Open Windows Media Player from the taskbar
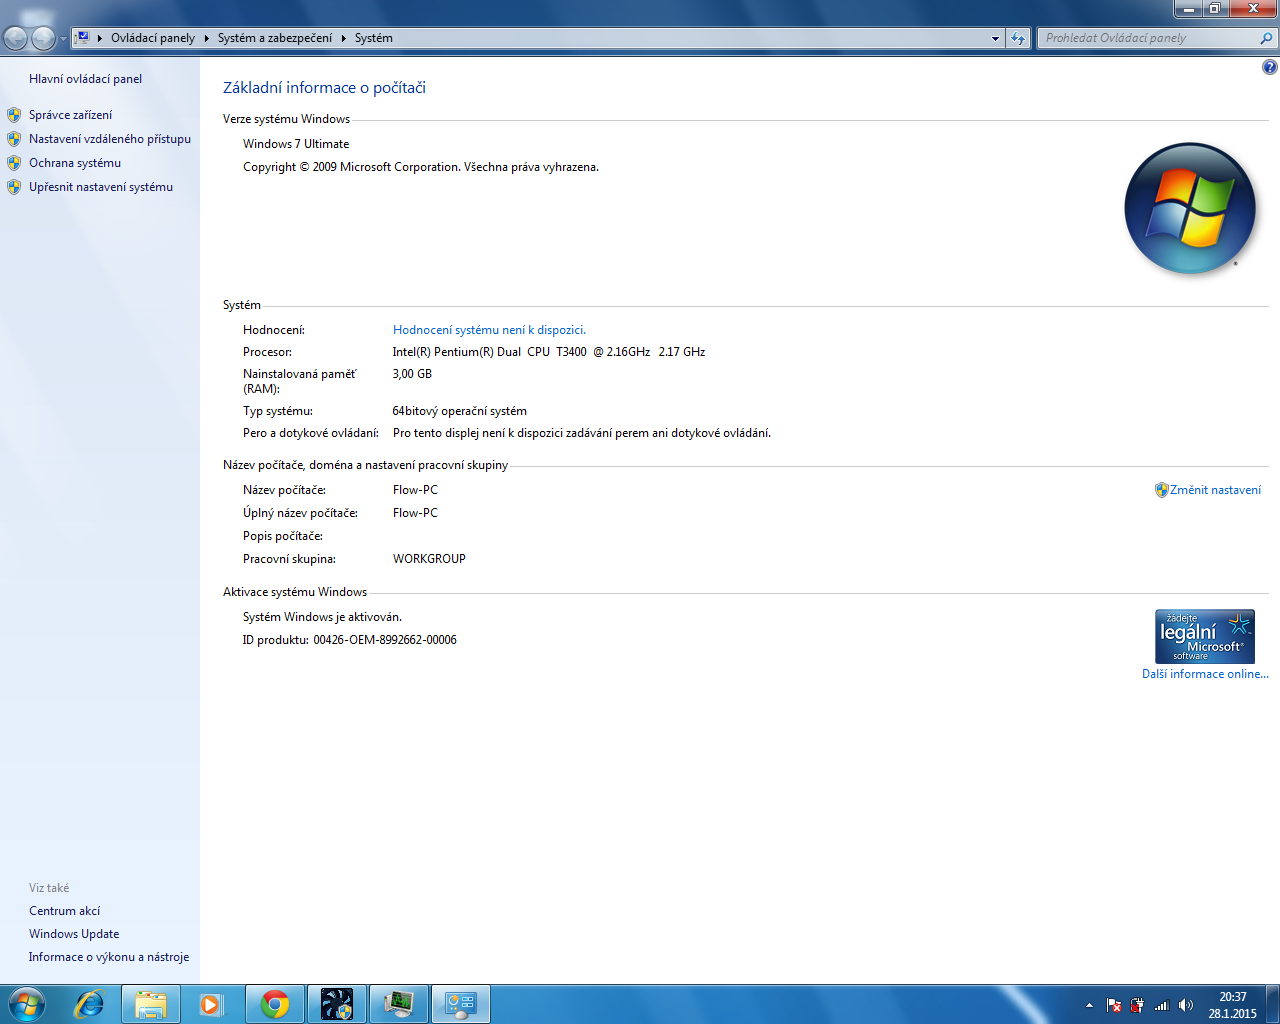The image size is (1280, 1024). click(212, 1004)
